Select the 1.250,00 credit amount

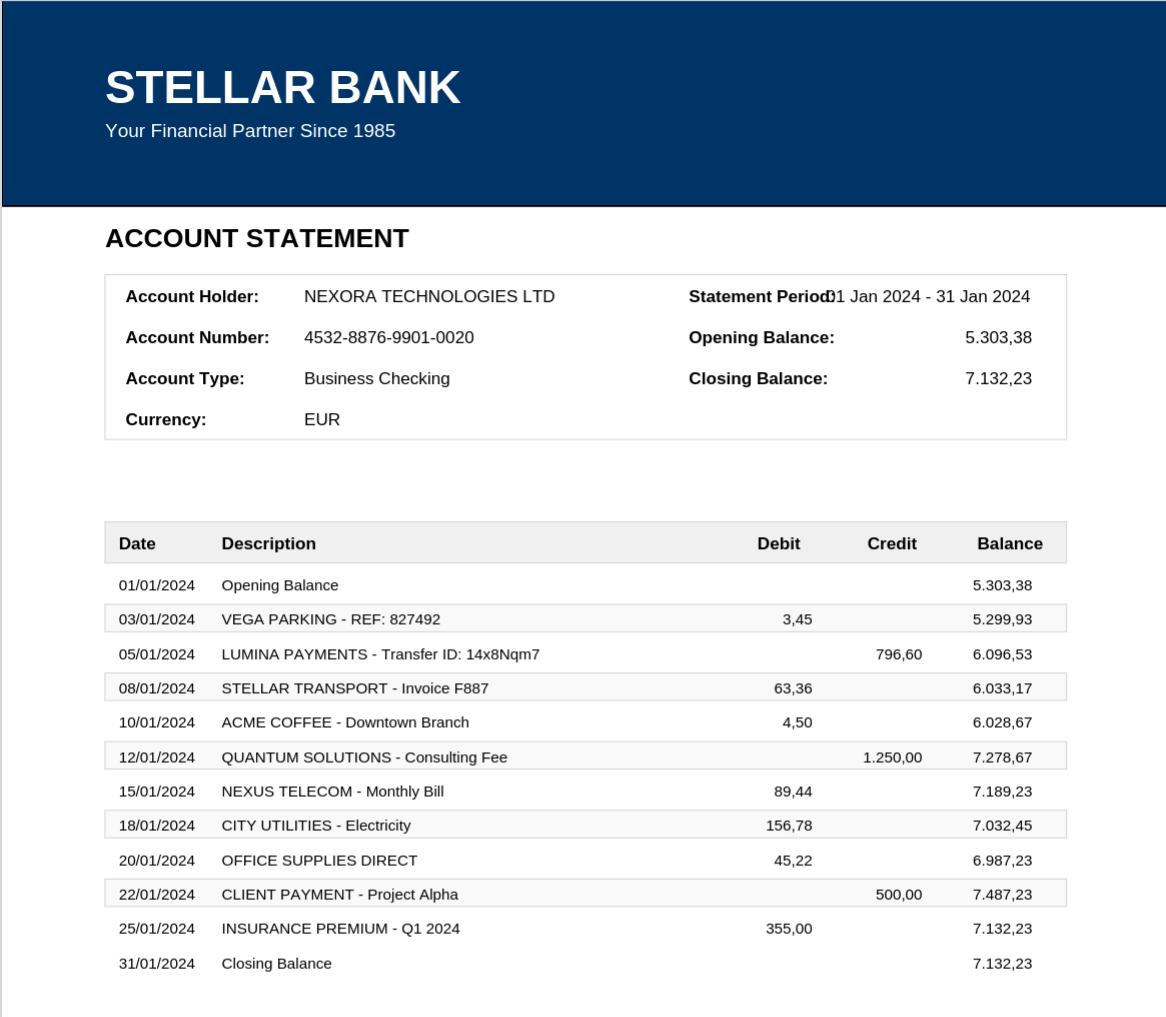point(892,758)
